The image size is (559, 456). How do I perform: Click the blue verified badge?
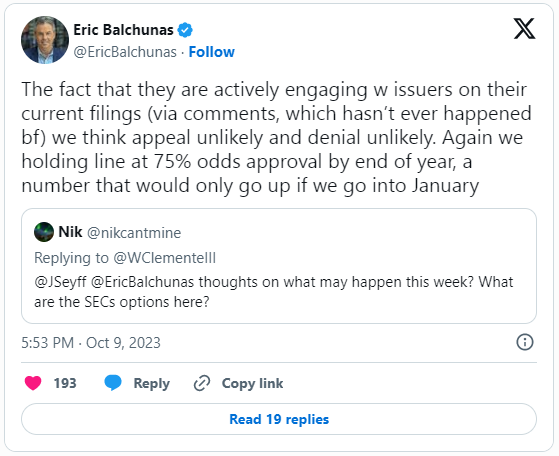(x=185, y=30)
